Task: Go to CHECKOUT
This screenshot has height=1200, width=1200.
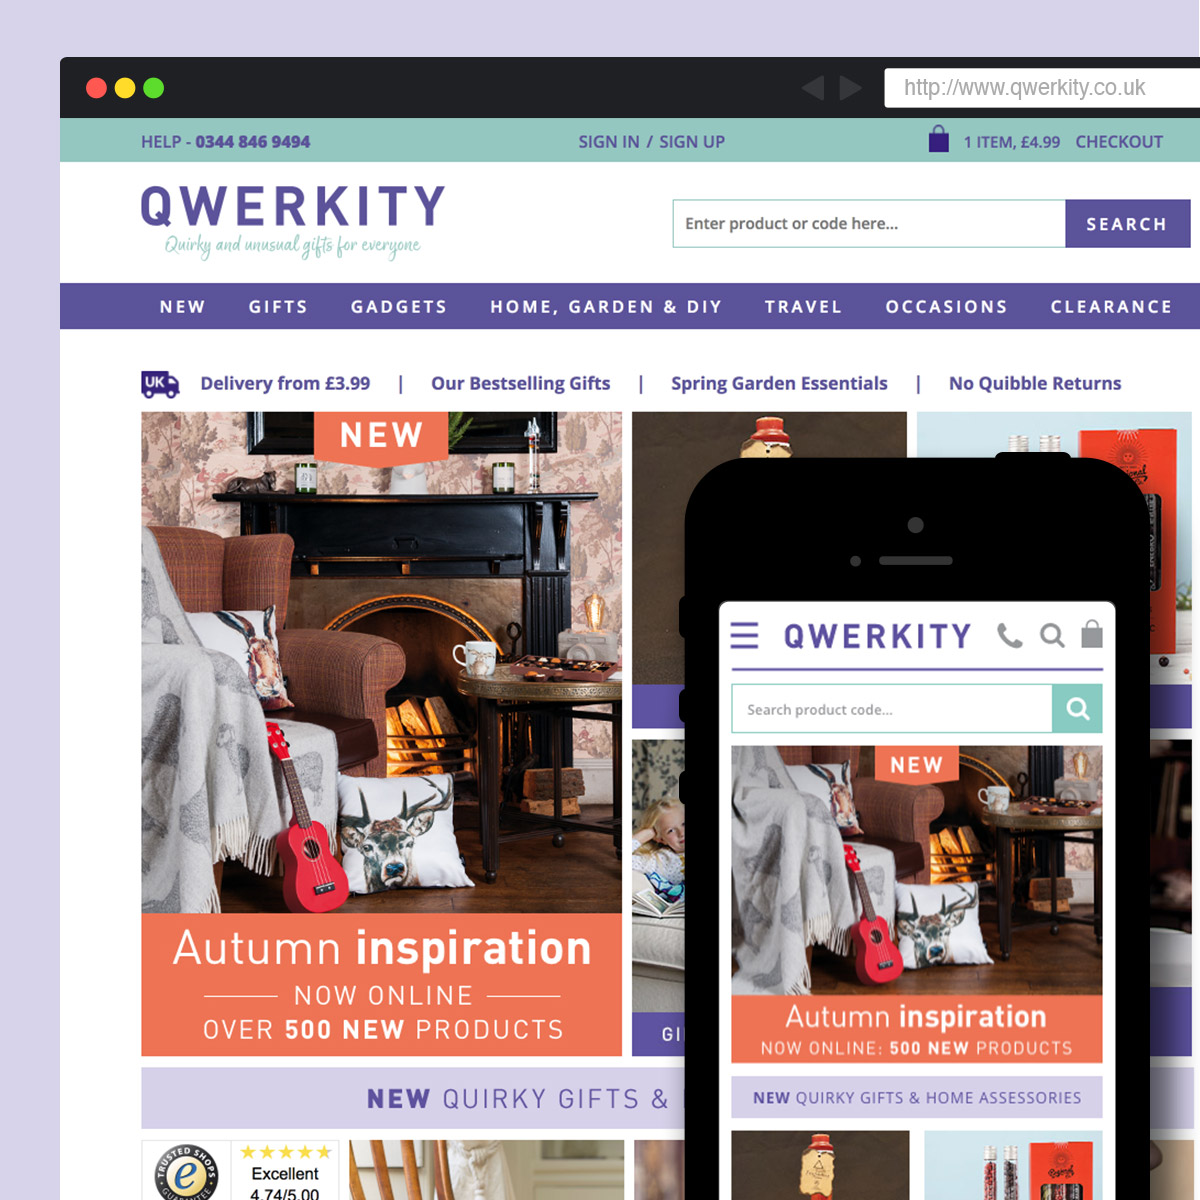Action: click(x=1119, y=142)
